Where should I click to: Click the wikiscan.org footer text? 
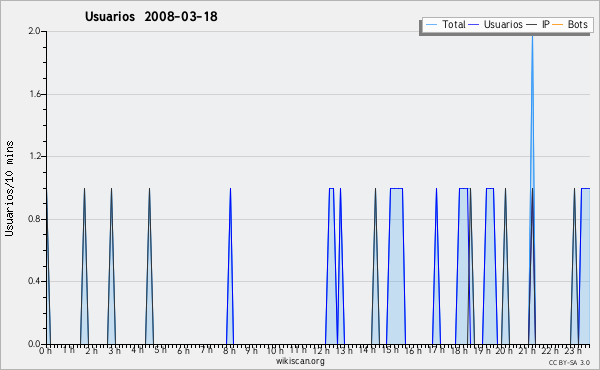coord(300,361)
